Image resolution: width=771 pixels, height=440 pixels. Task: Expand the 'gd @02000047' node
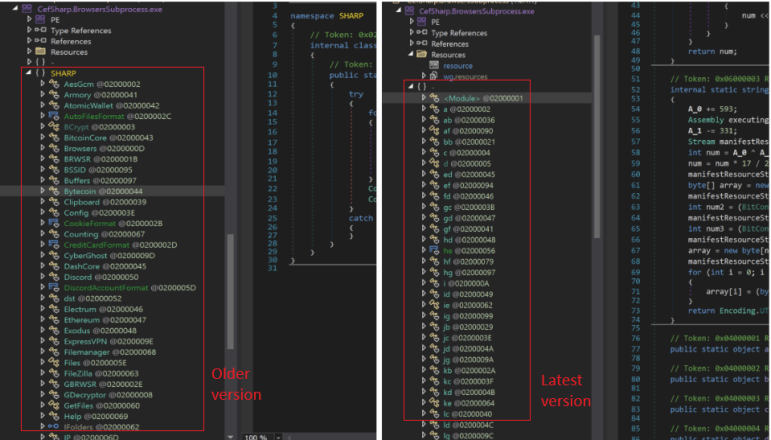pyautogui.click(x=423, y=218)
